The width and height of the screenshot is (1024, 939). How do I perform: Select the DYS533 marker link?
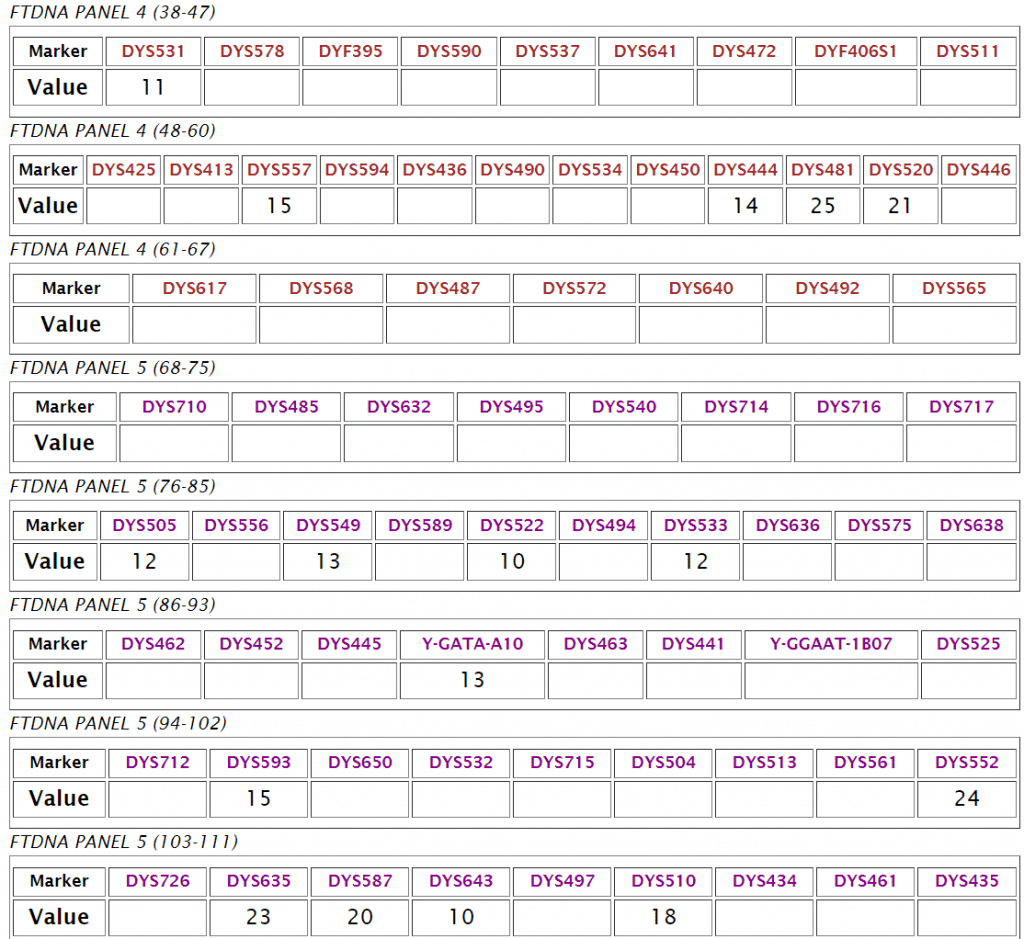pos(696,525)
